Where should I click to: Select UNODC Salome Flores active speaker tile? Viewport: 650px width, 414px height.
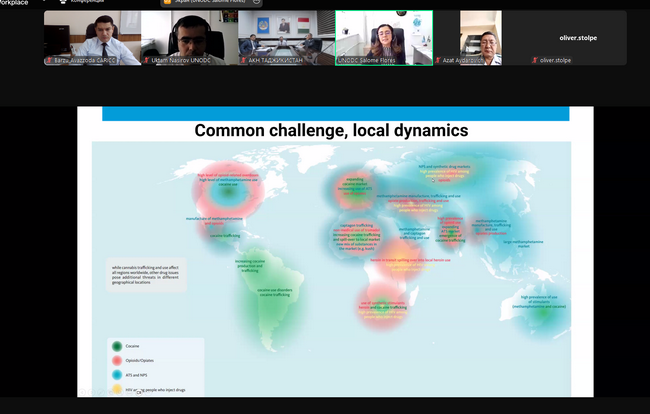pos(383,38)
